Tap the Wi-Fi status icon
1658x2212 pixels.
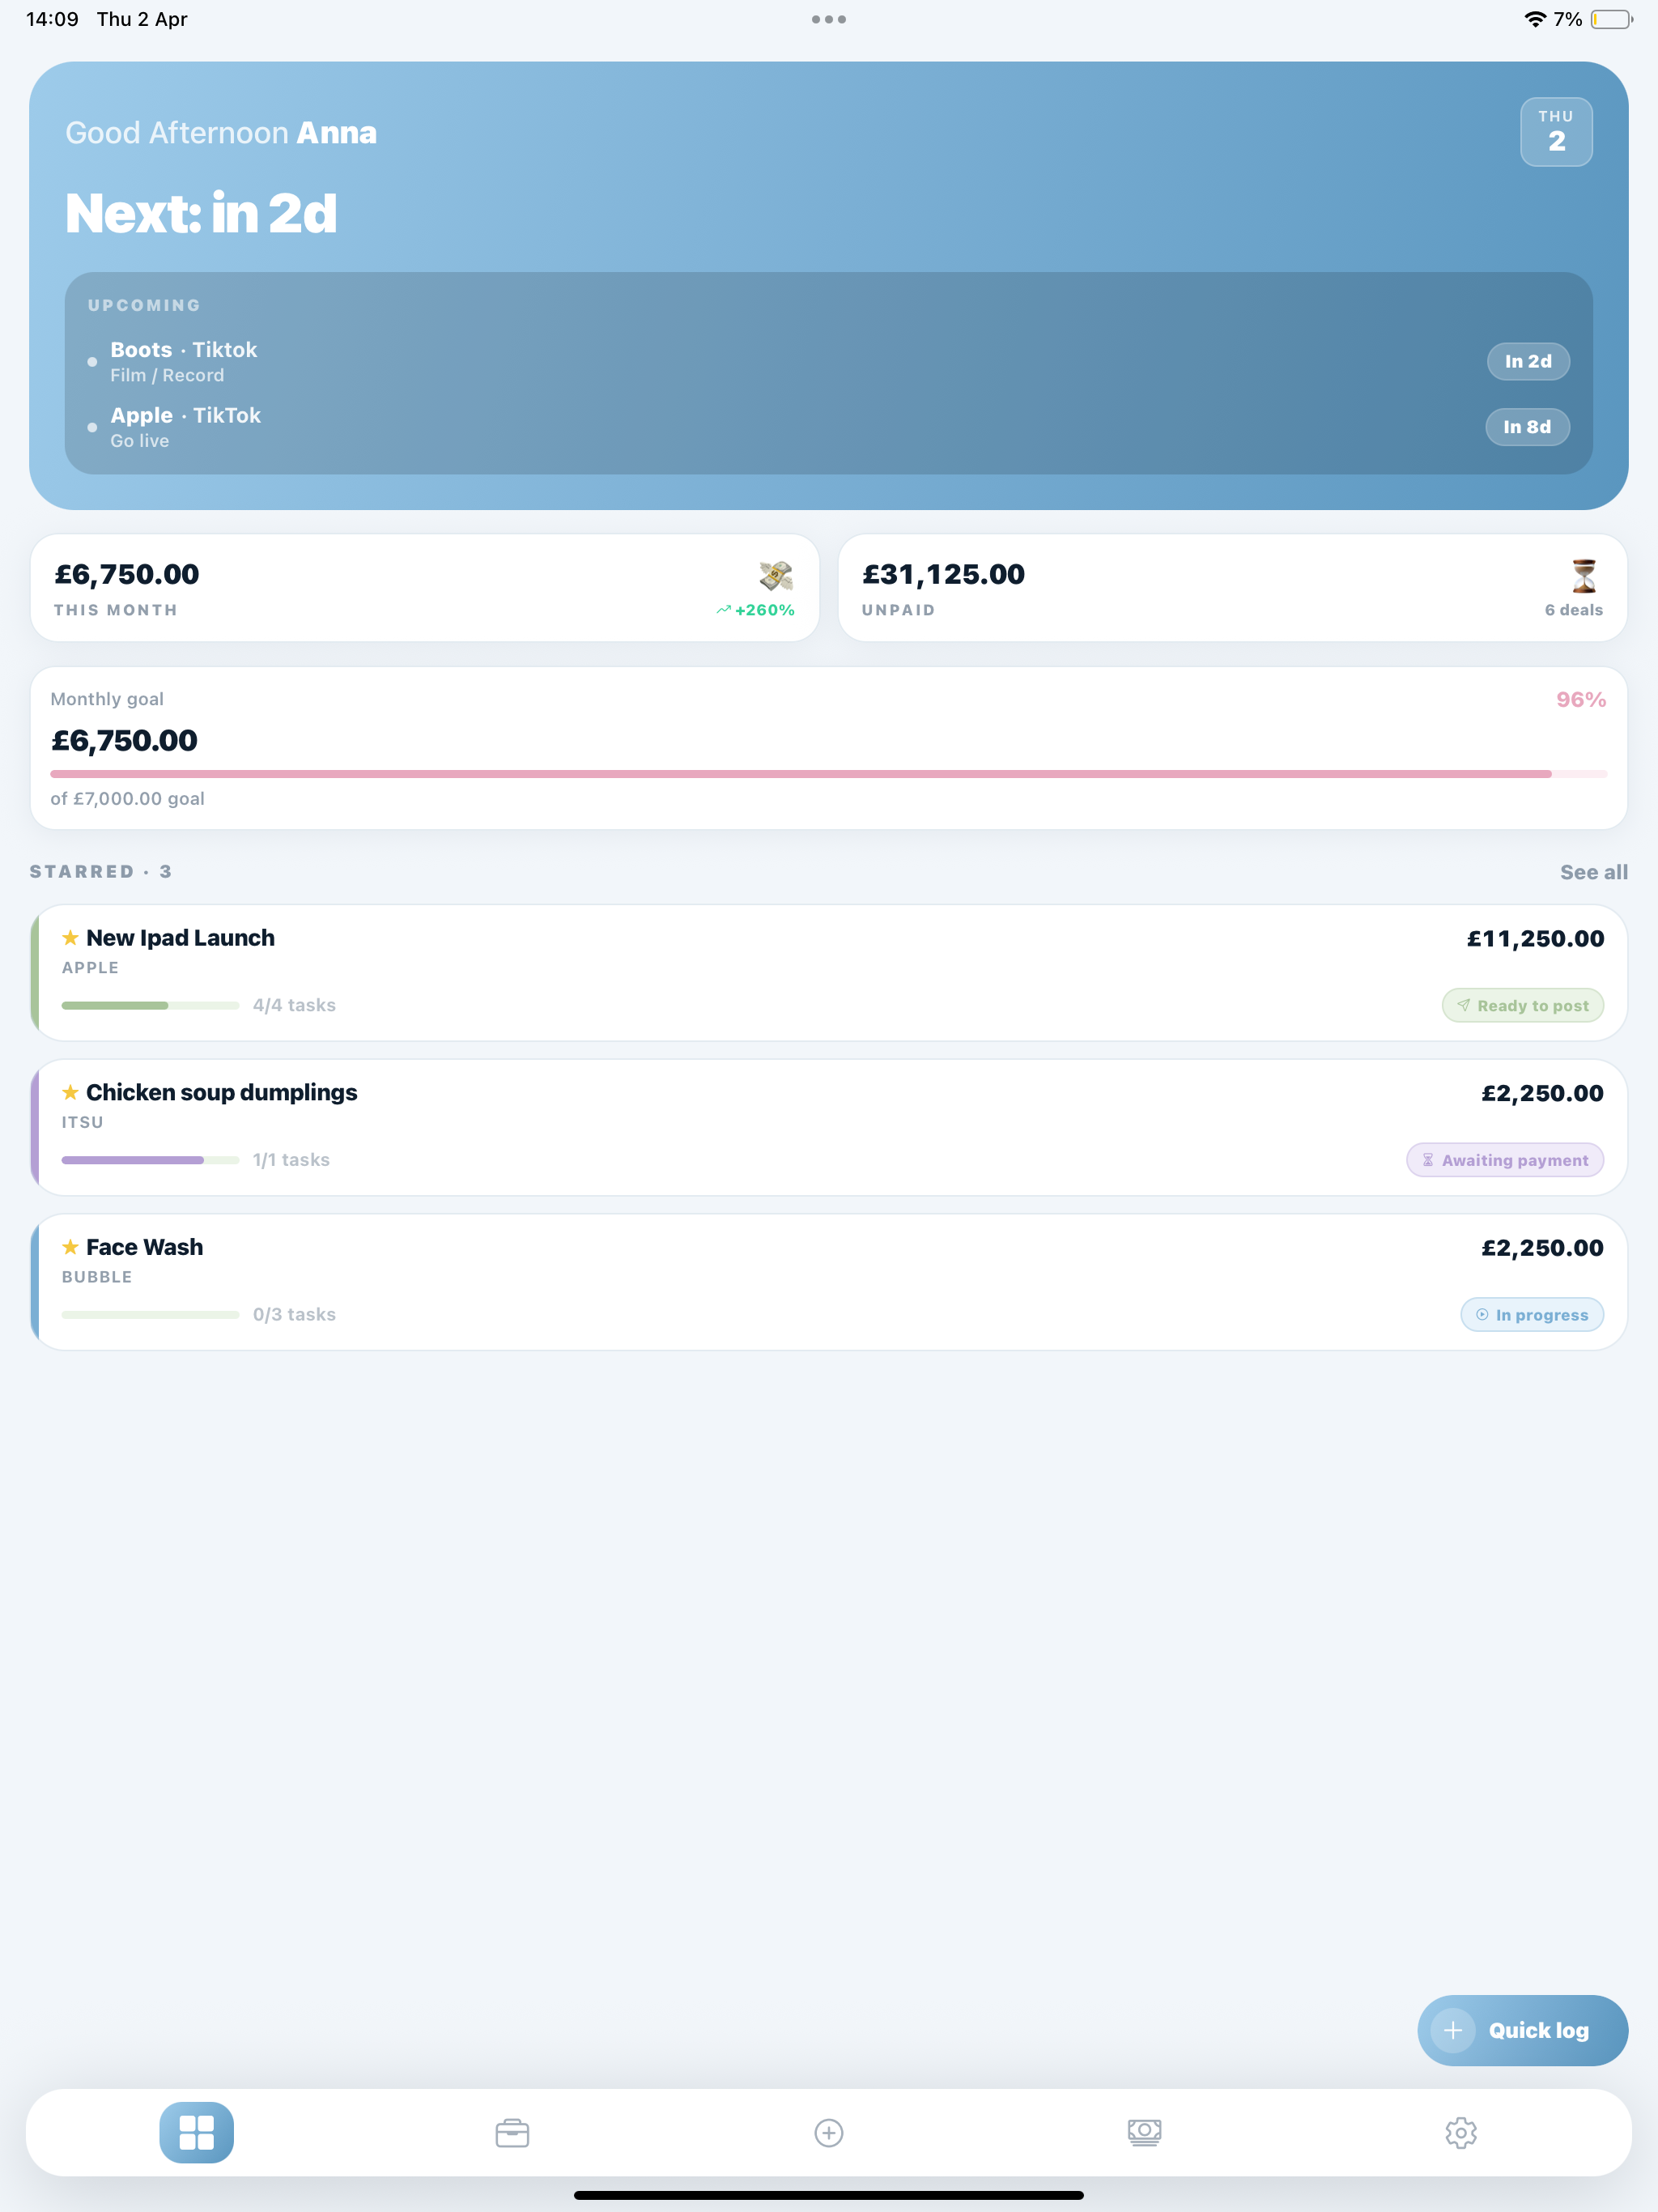click(1534, 19)
